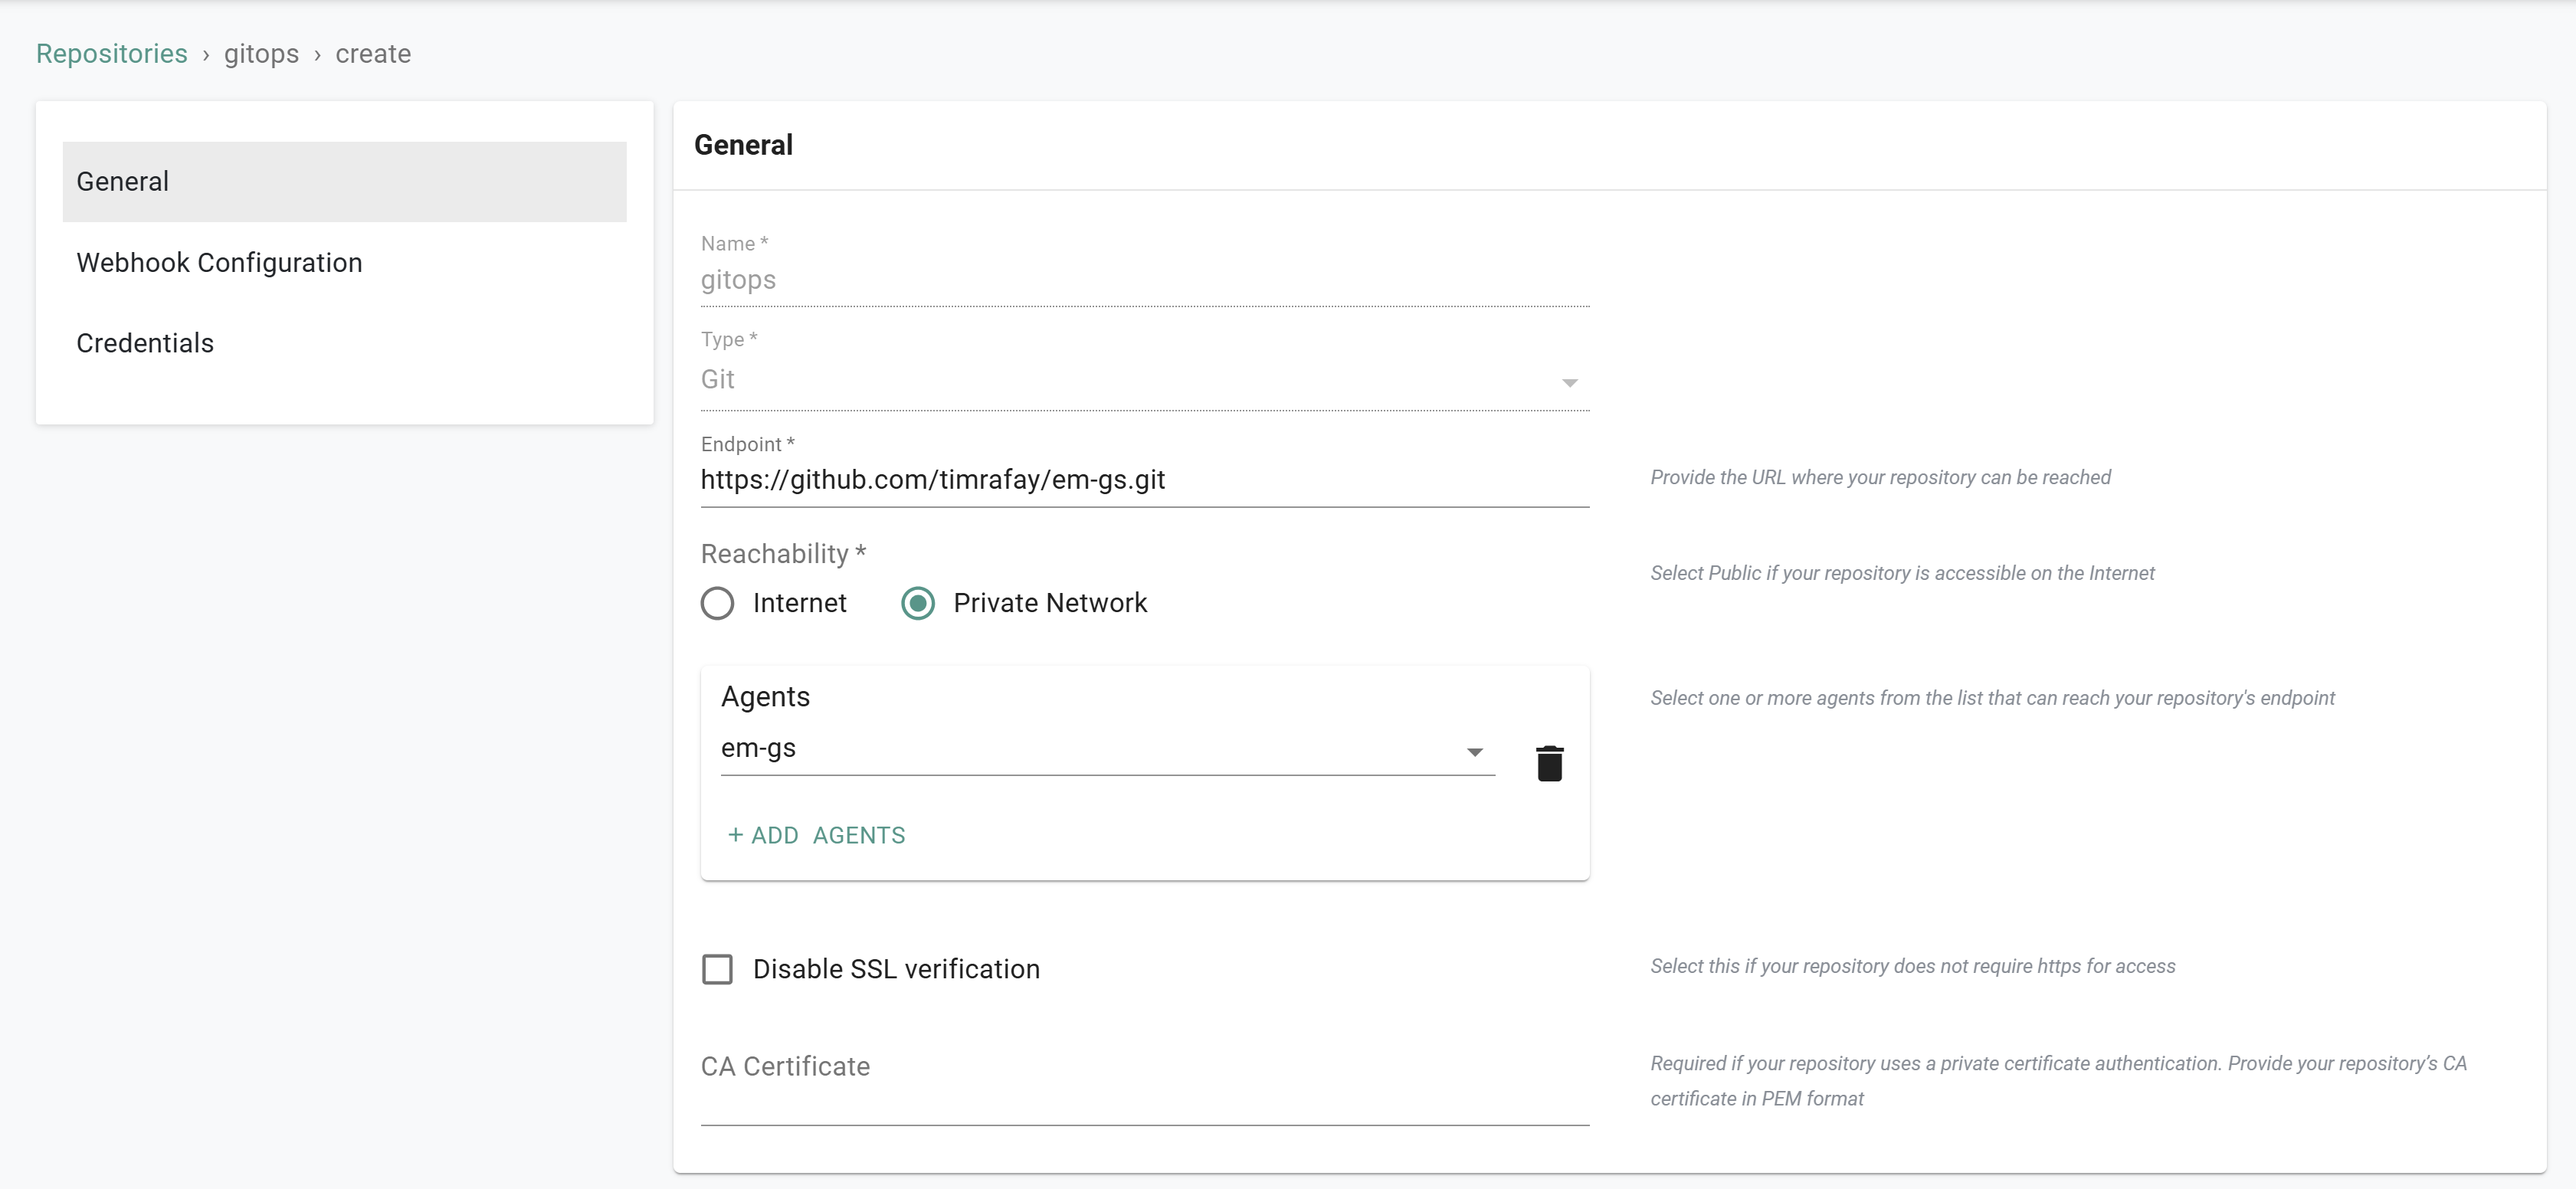
Task: Click the create breadcrumb text
Action: point(373,54)
